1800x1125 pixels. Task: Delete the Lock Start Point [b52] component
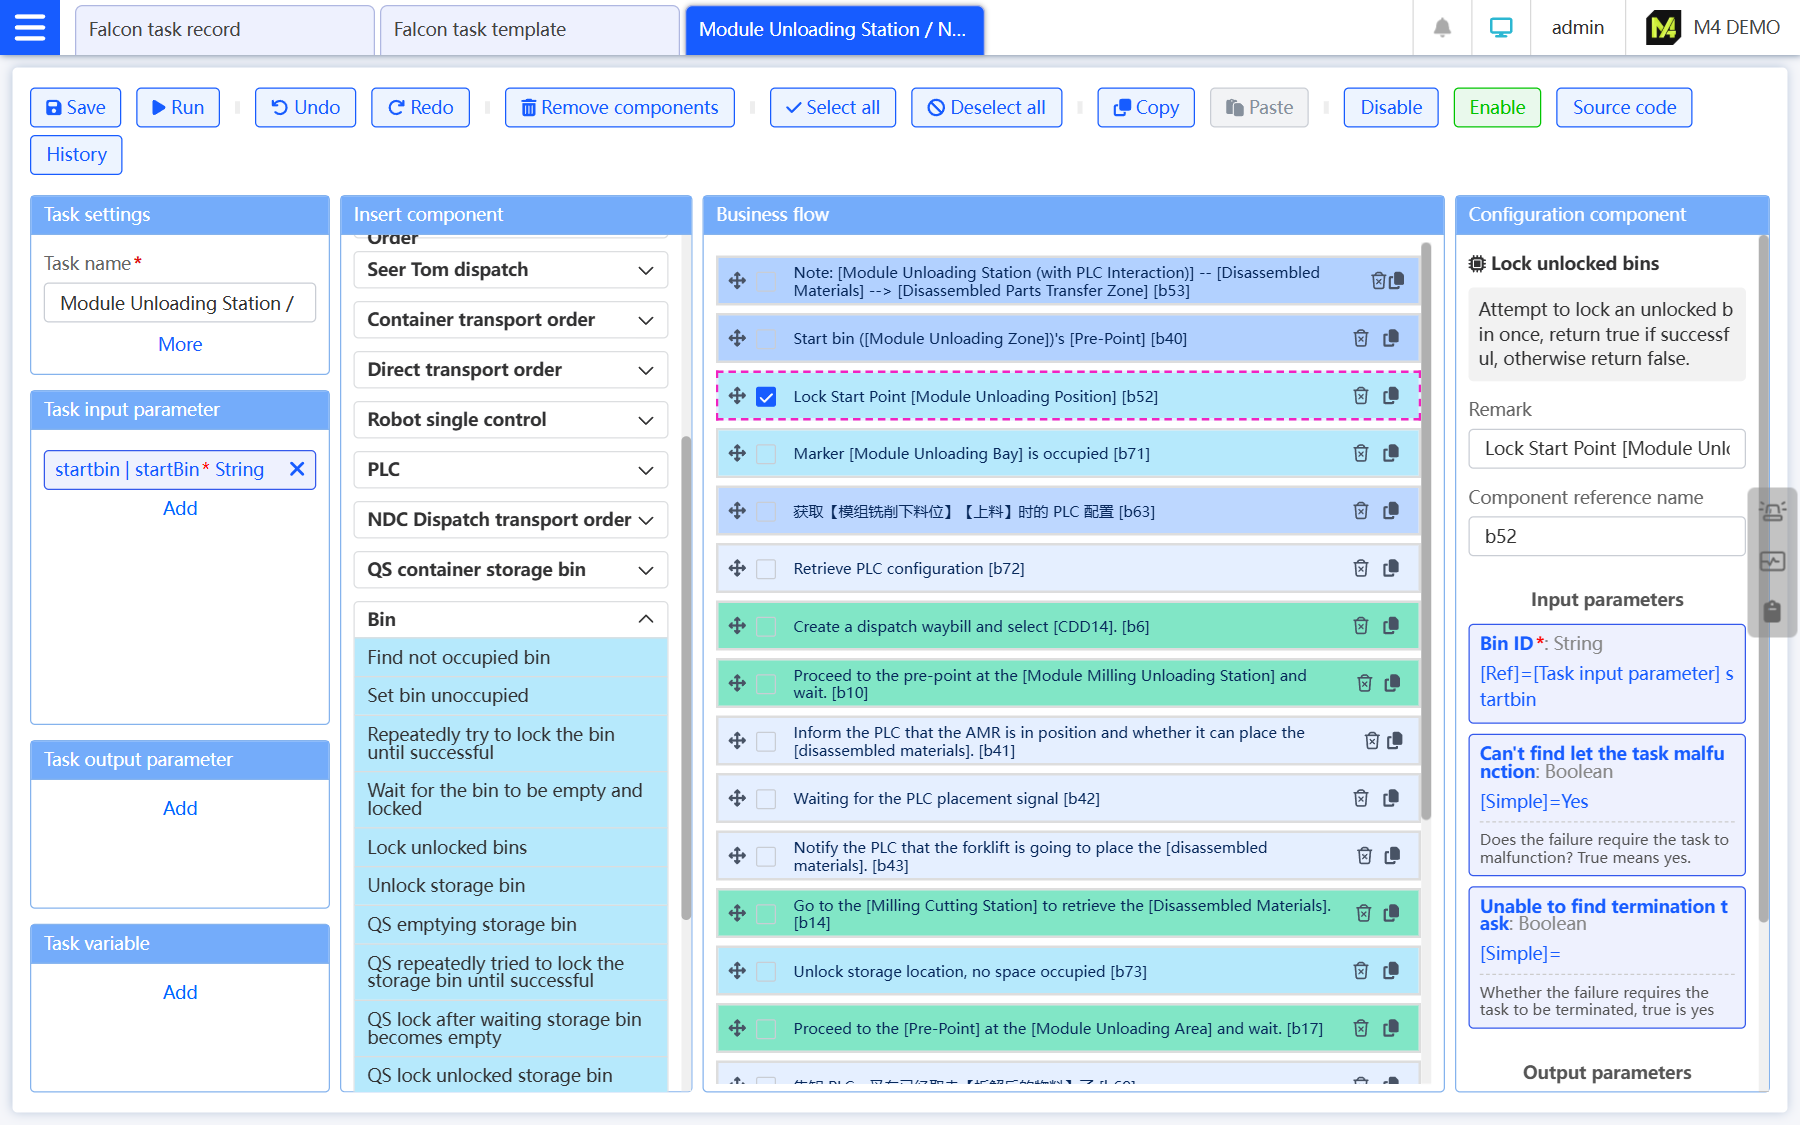1361,396
